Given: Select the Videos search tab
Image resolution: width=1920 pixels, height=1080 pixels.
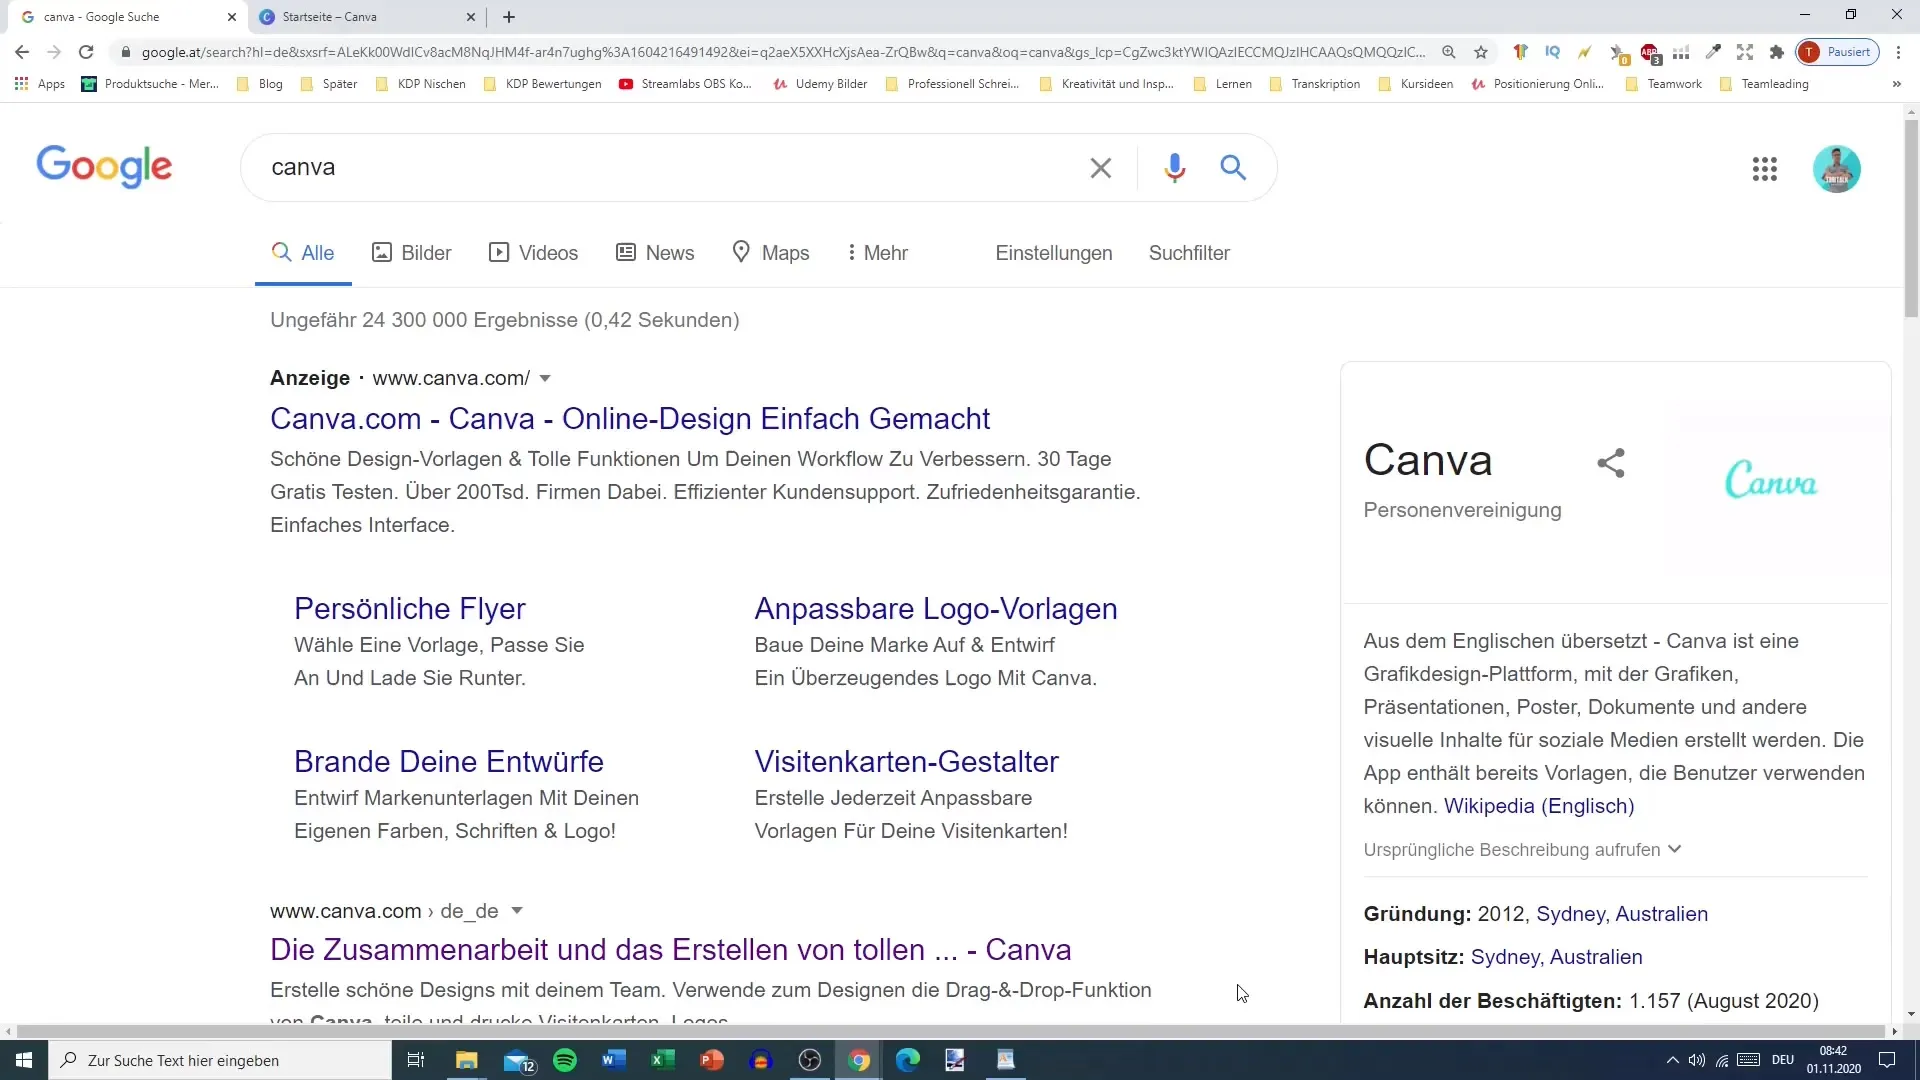Looking at the screenshot, I should tap(533, 253).
